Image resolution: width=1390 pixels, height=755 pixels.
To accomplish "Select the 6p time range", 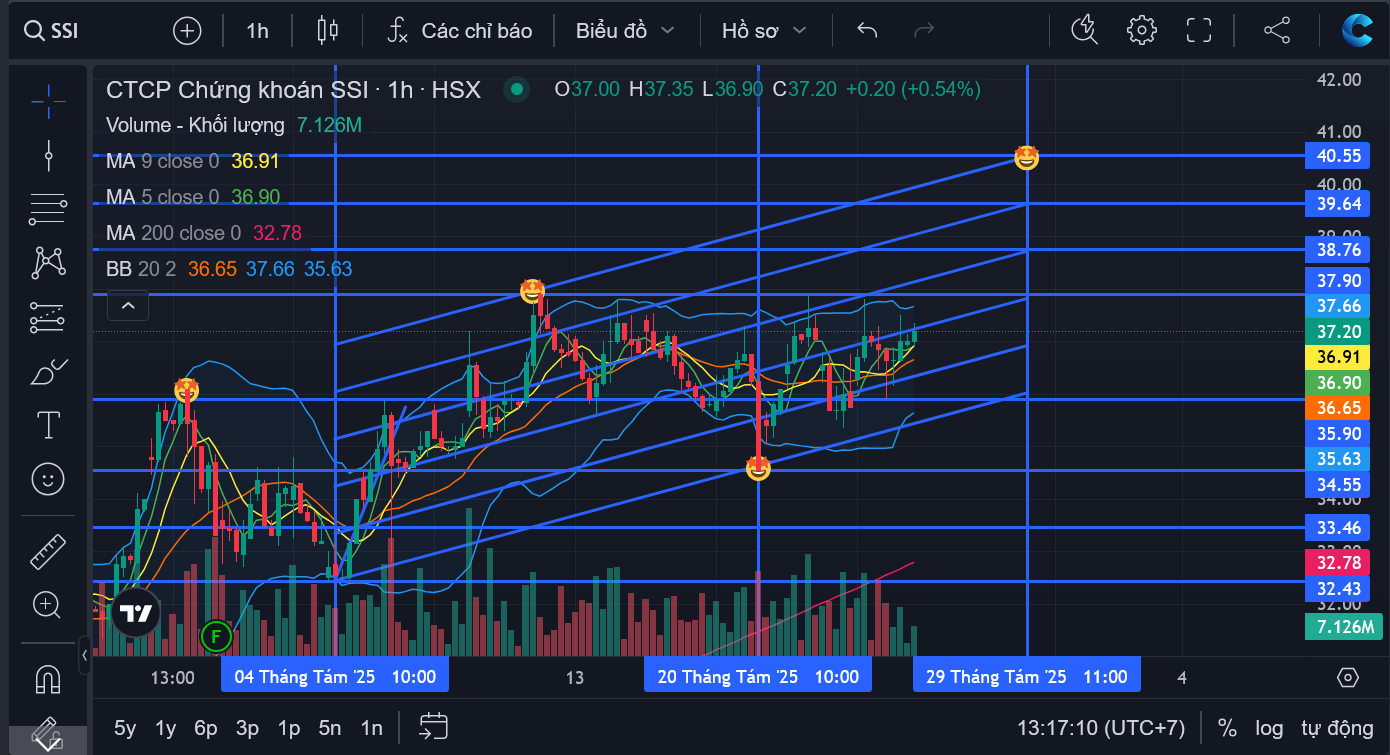I will tap(206, 728).
